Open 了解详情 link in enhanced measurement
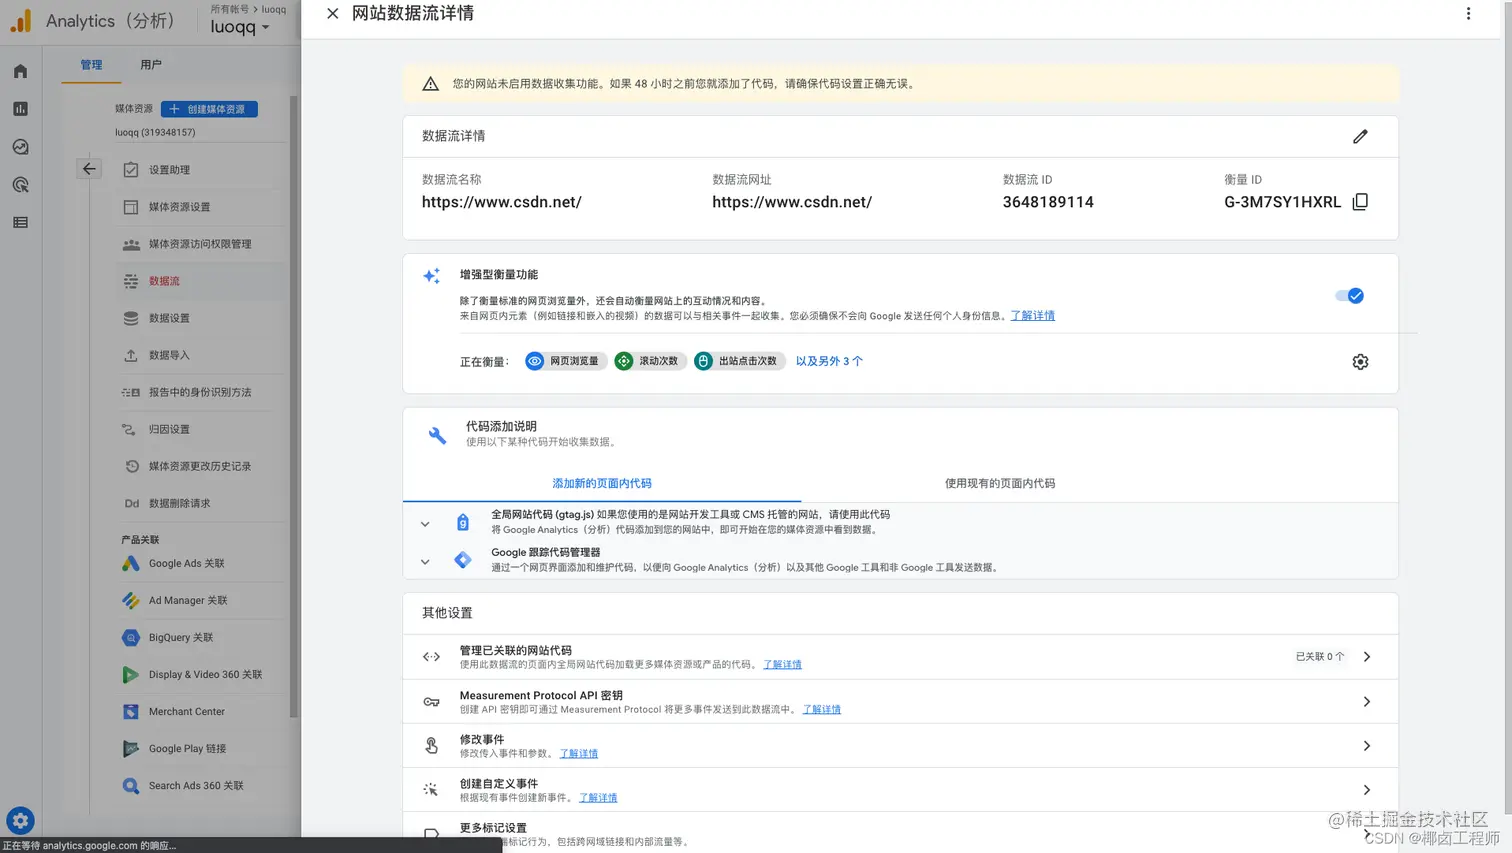The image size is (1512, 853). tap(1032, 315)
